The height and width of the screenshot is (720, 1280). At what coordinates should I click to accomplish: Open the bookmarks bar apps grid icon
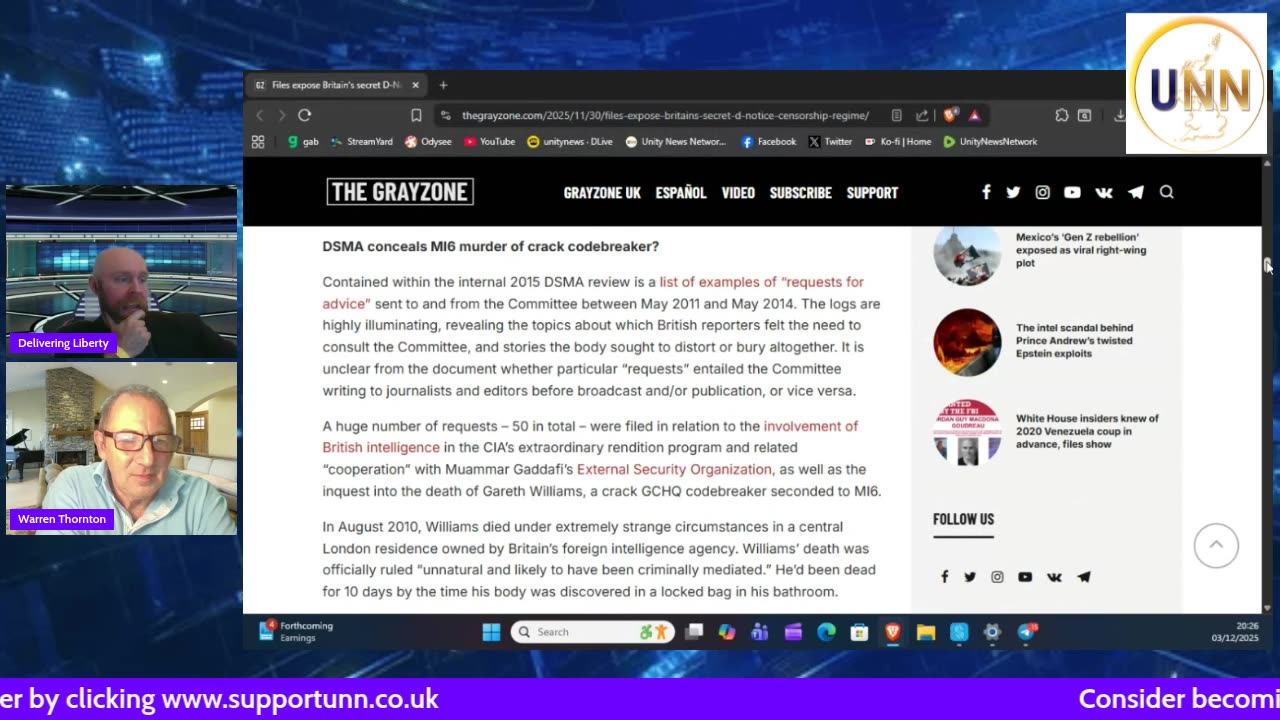click(258, 142)
